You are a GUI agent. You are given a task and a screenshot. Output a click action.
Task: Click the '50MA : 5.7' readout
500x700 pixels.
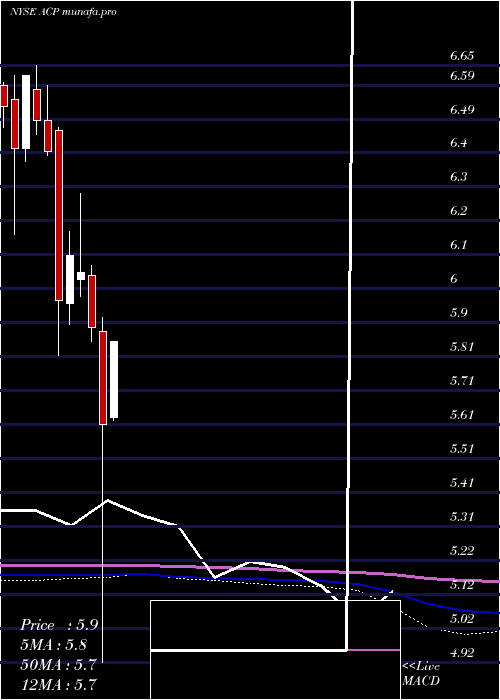(58, 665)
